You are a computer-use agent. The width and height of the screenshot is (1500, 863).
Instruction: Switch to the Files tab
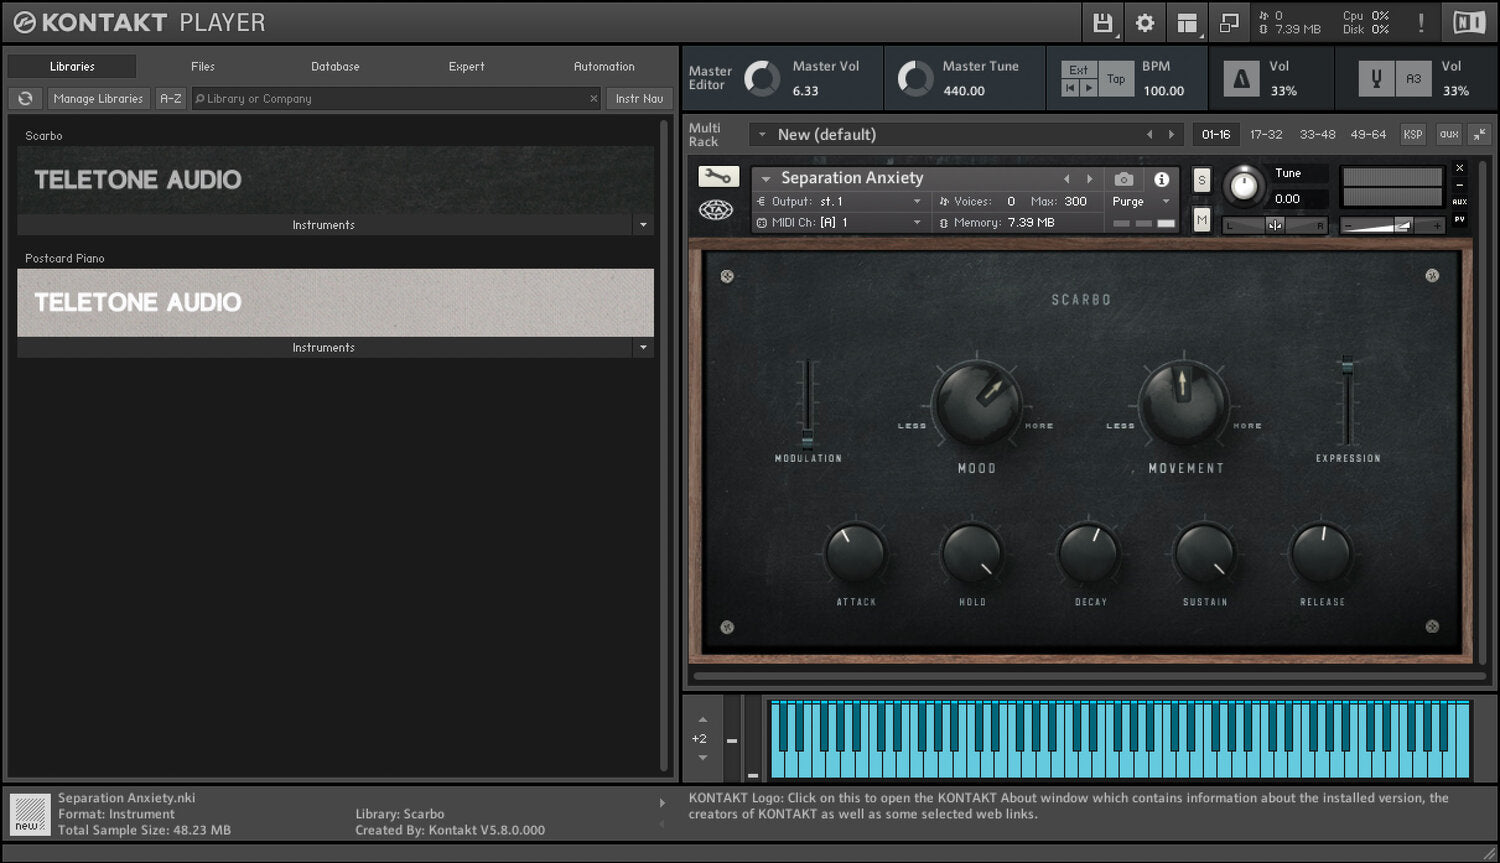(x=203, y=66)
